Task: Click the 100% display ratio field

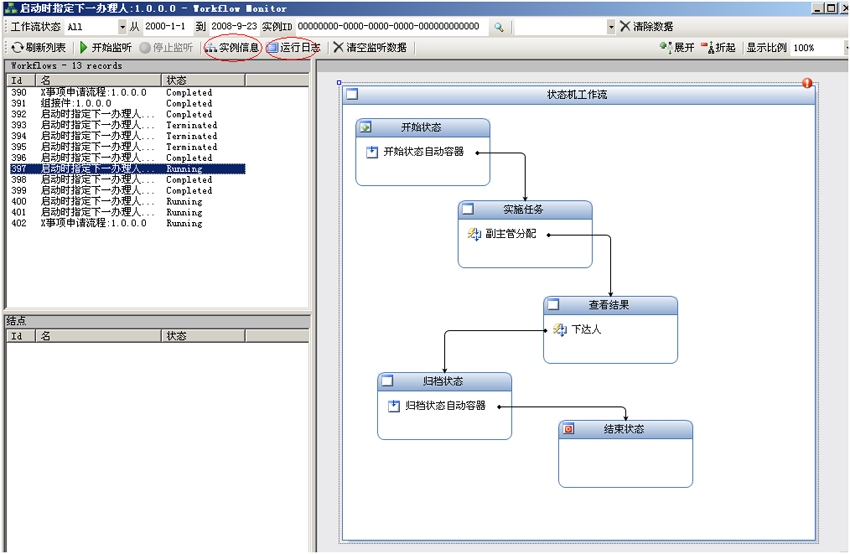Action: pos(816,48)
